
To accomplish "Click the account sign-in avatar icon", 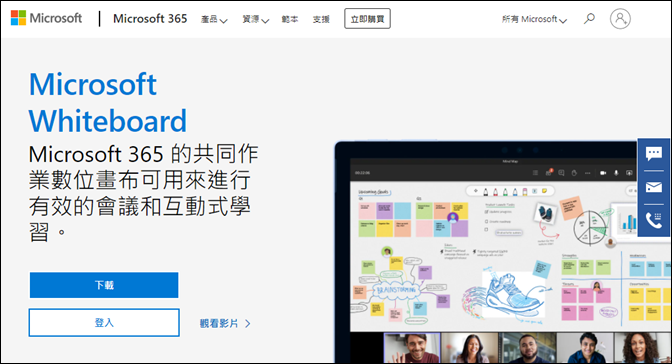I will pyautogui.click(x=620, y=19).
